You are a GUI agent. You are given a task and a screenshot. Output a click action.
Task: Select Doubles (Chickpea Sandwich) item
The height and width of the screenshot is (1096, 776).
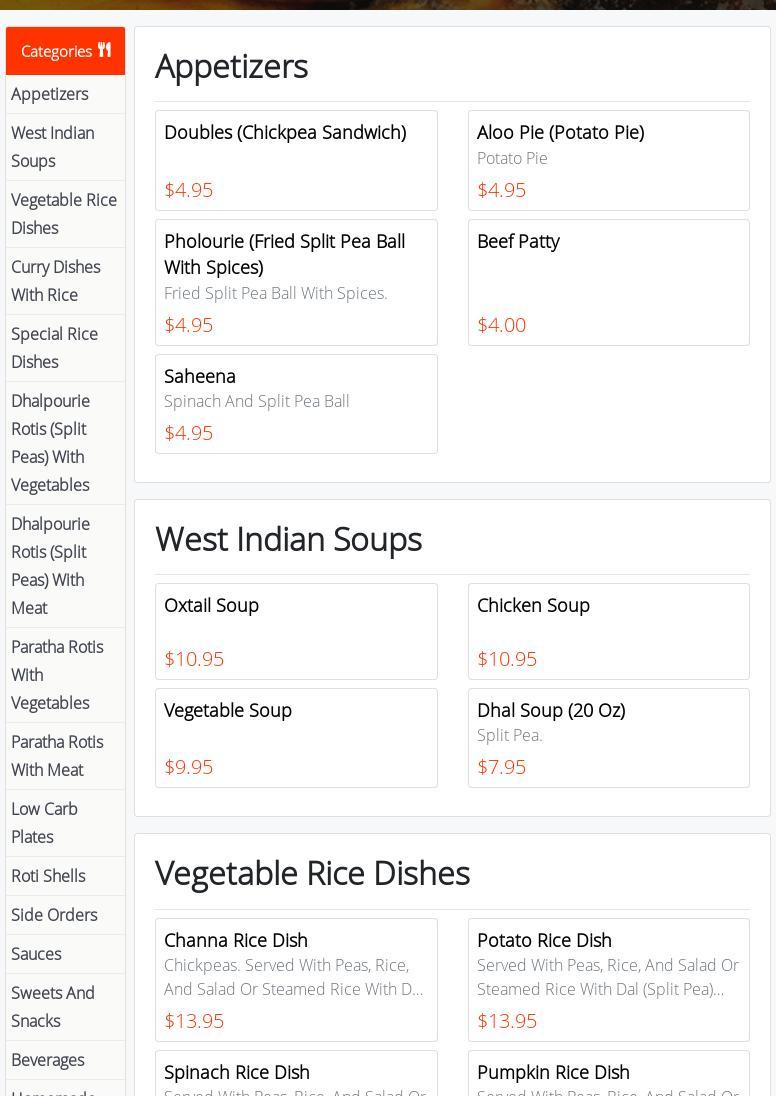(296, 160)
